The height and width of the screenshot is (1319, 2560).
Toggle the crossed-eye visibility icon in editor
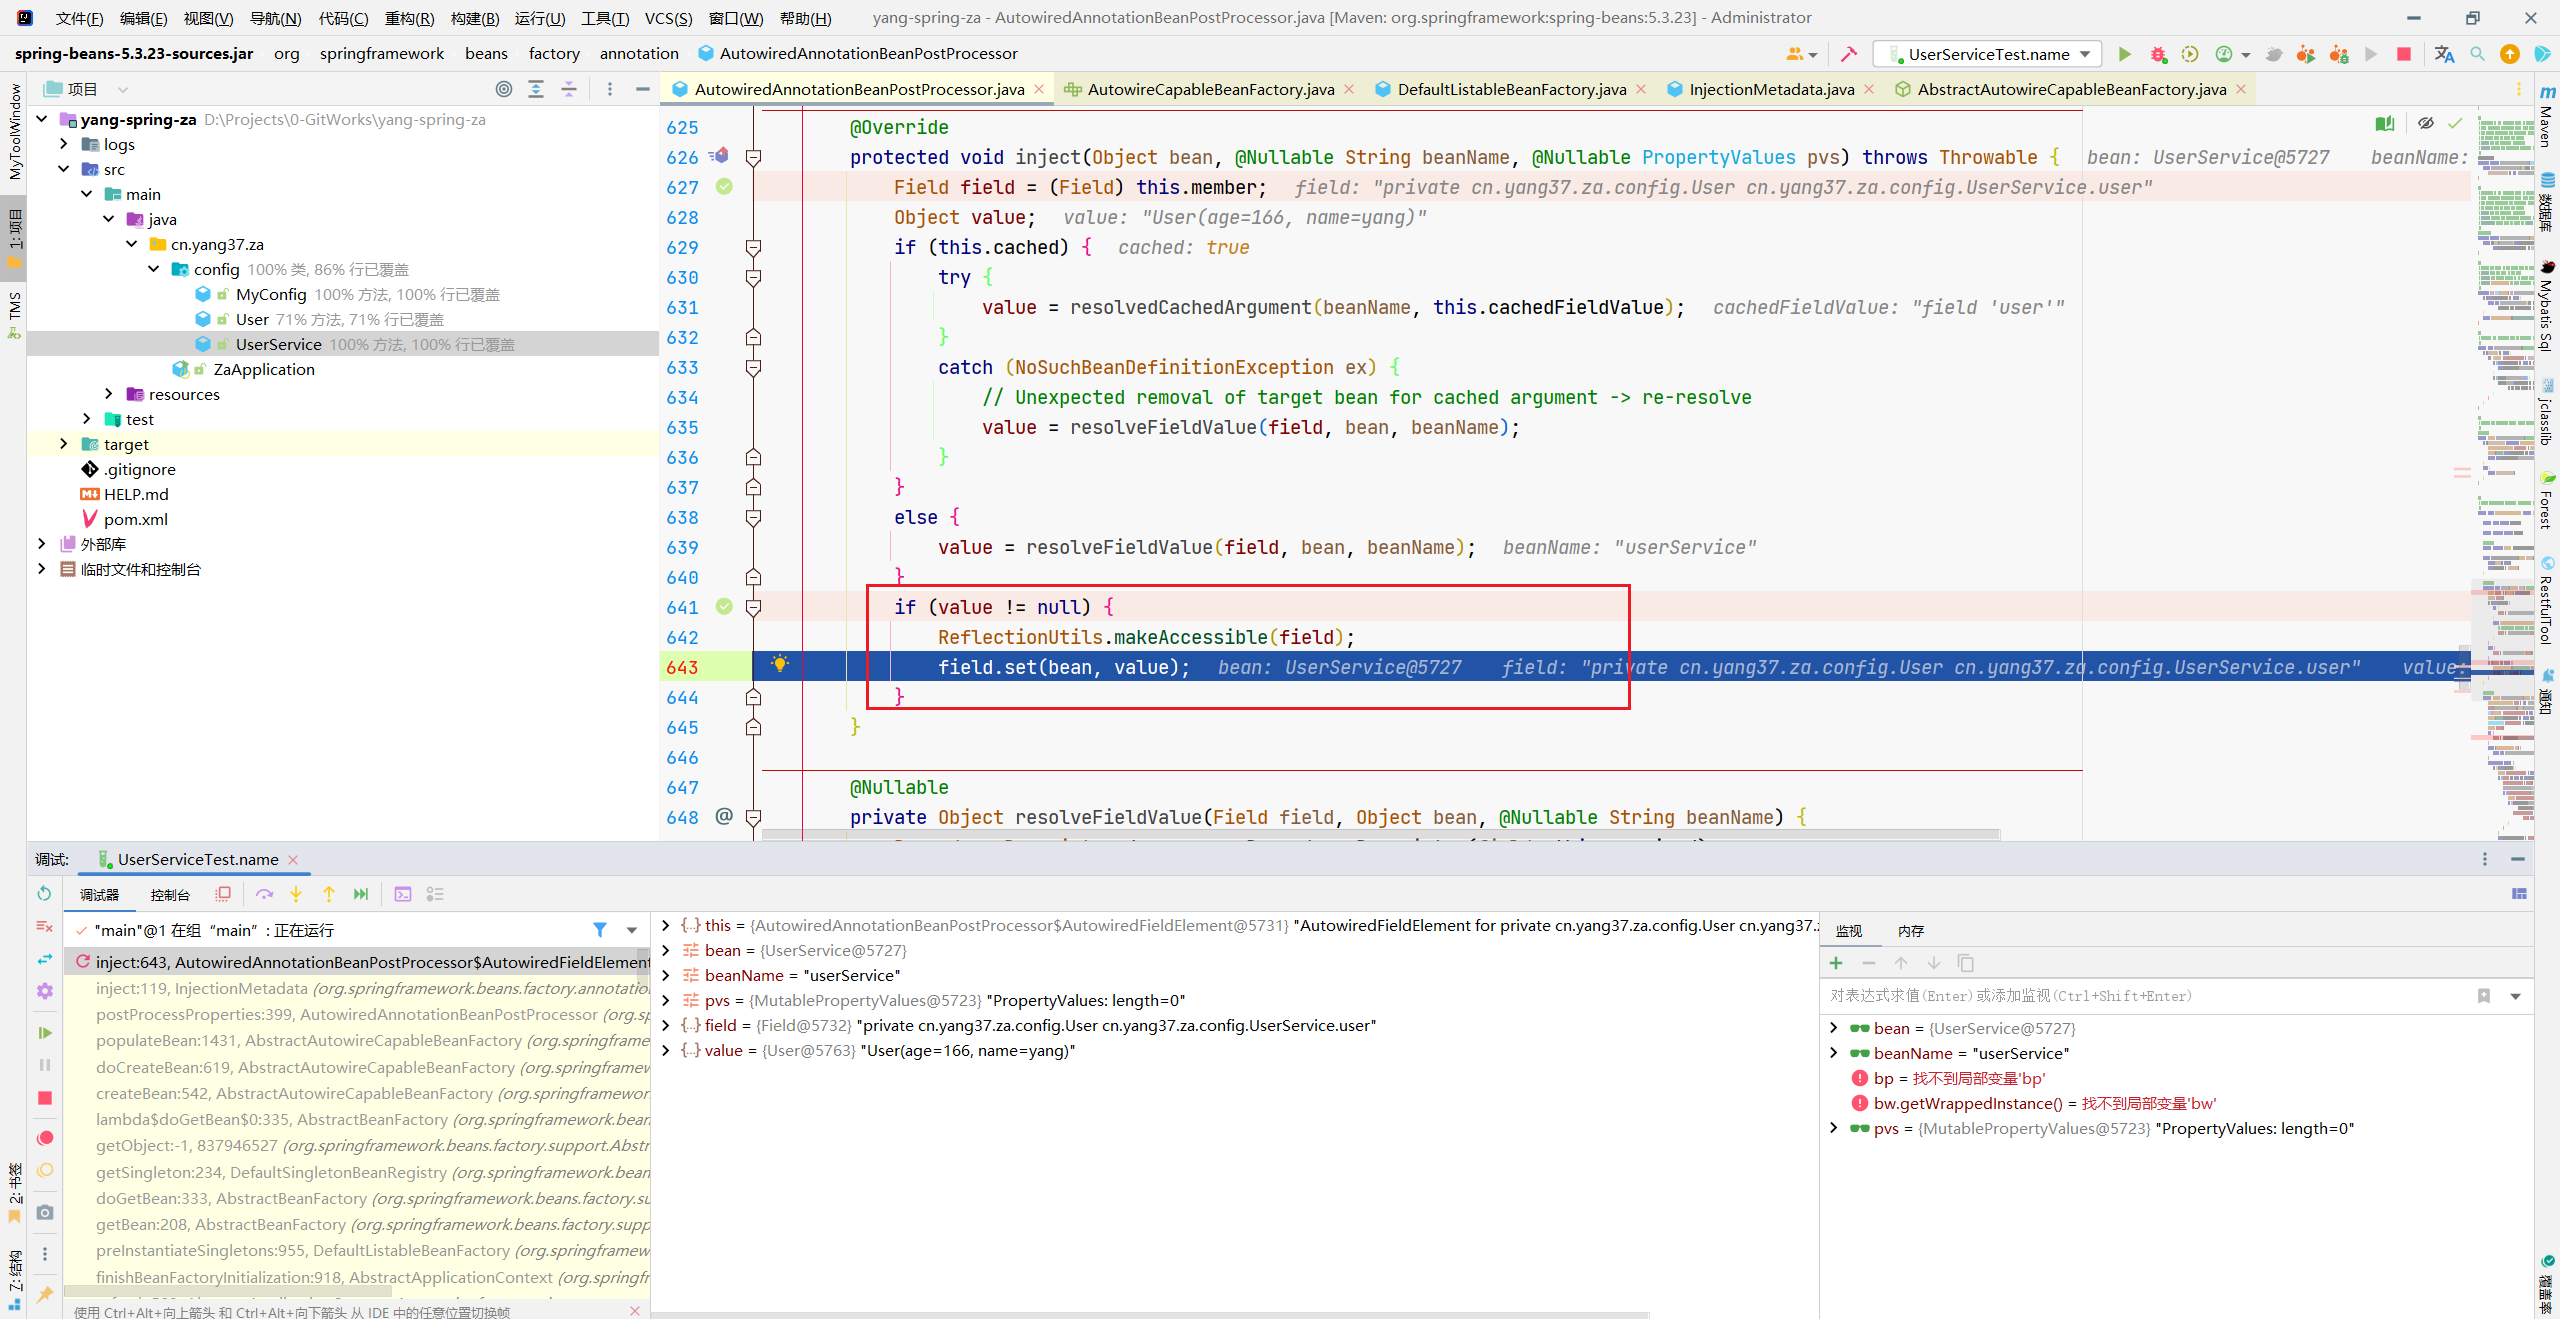[2425, 123]
